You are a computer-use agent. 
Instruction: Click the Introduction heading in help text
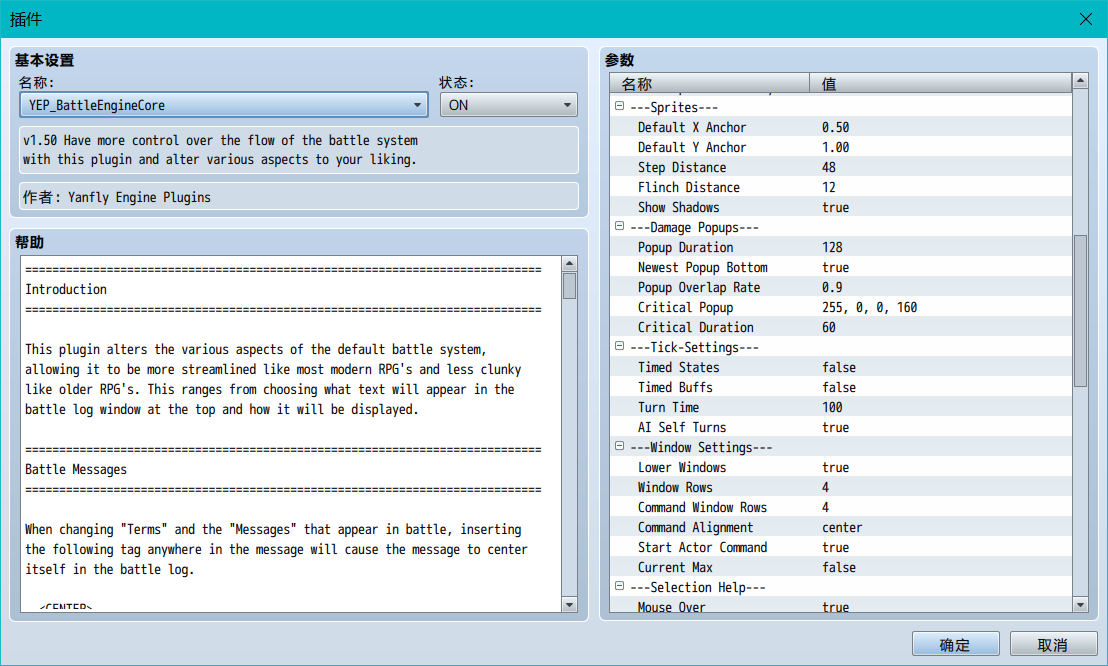point(66,289)
